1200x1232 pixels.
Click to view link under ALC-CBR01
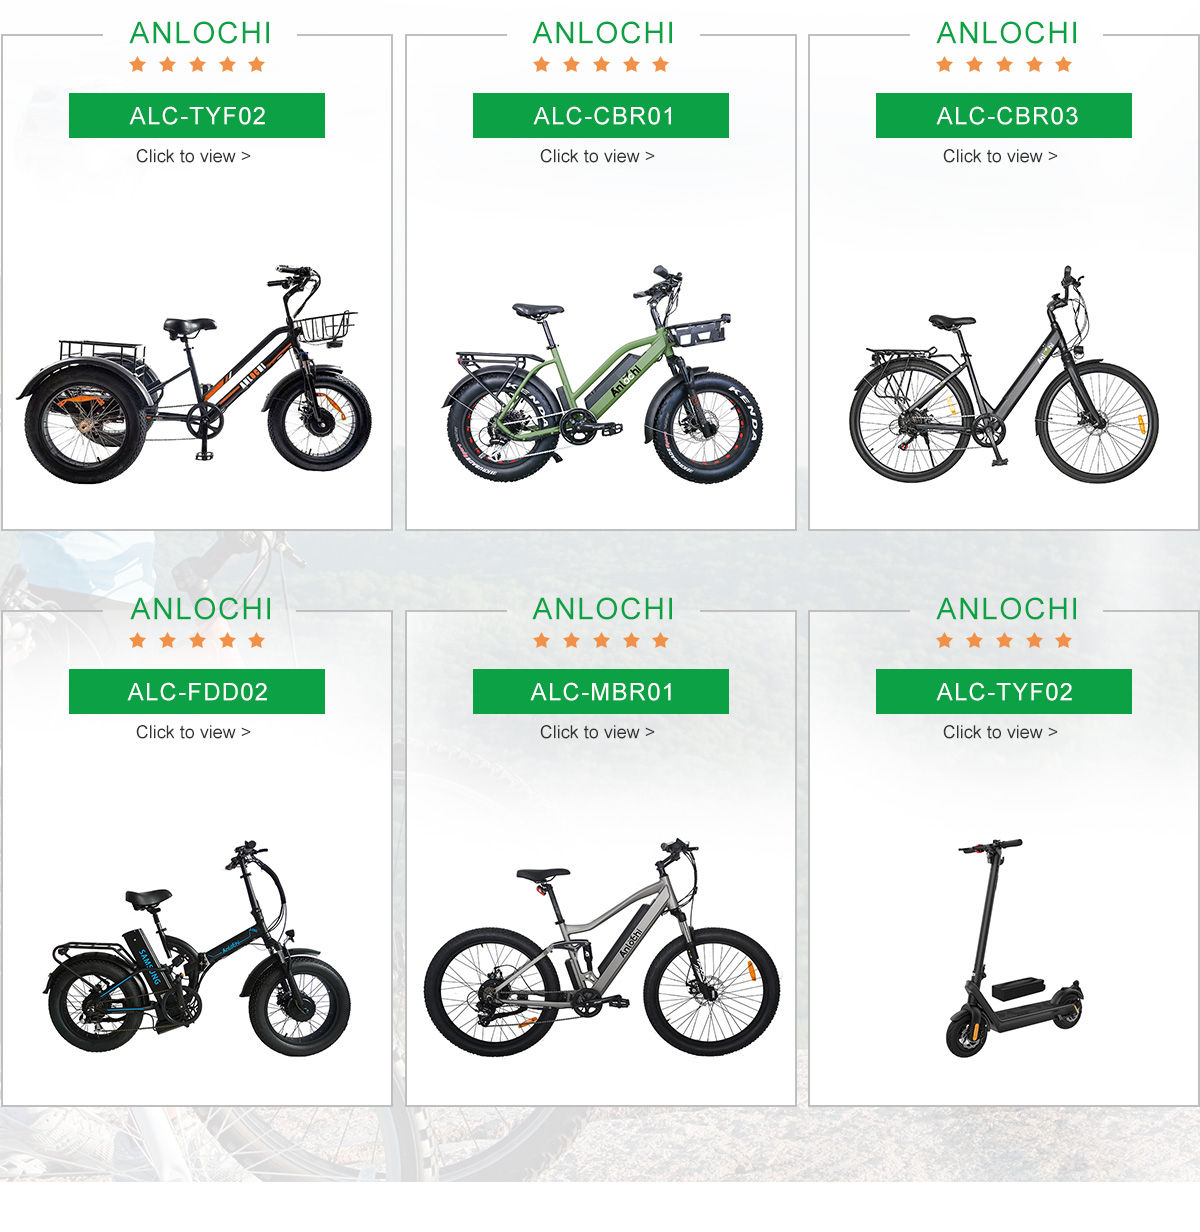pyautogui.click(x=597, y=156)
